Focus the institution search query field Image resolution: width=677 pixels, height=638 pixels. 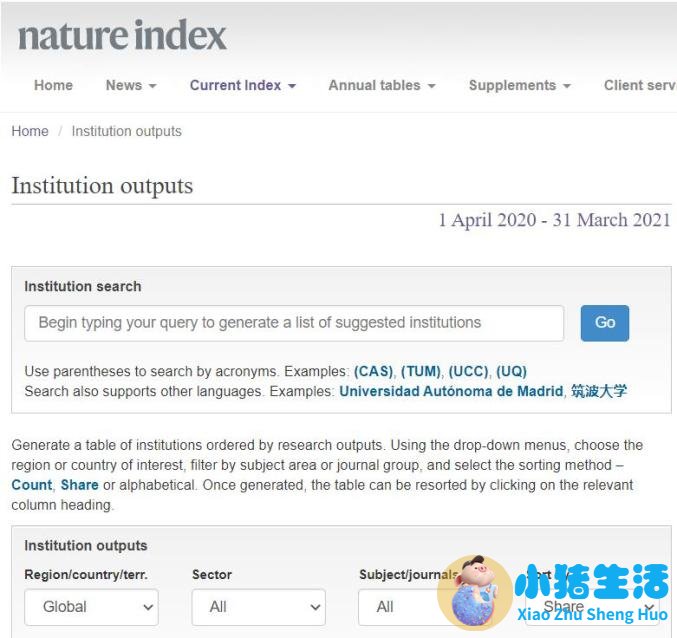pyautogui.click(x=294, y=323)
